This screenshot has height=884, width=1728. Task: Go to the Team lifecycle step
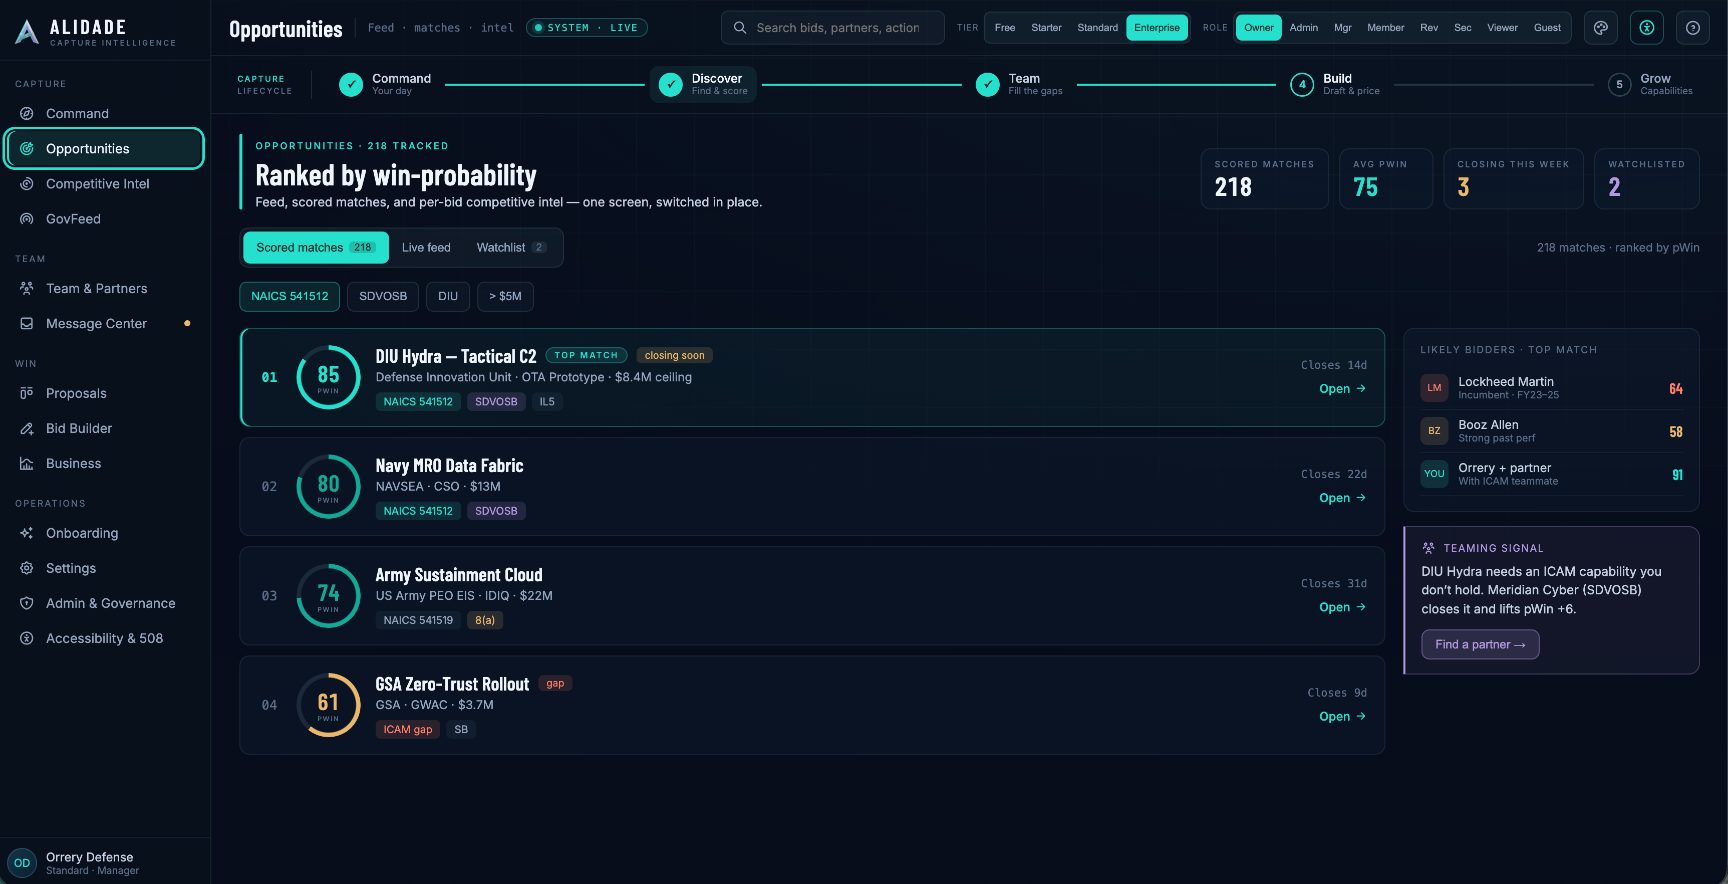click(x=1020, y=85)
